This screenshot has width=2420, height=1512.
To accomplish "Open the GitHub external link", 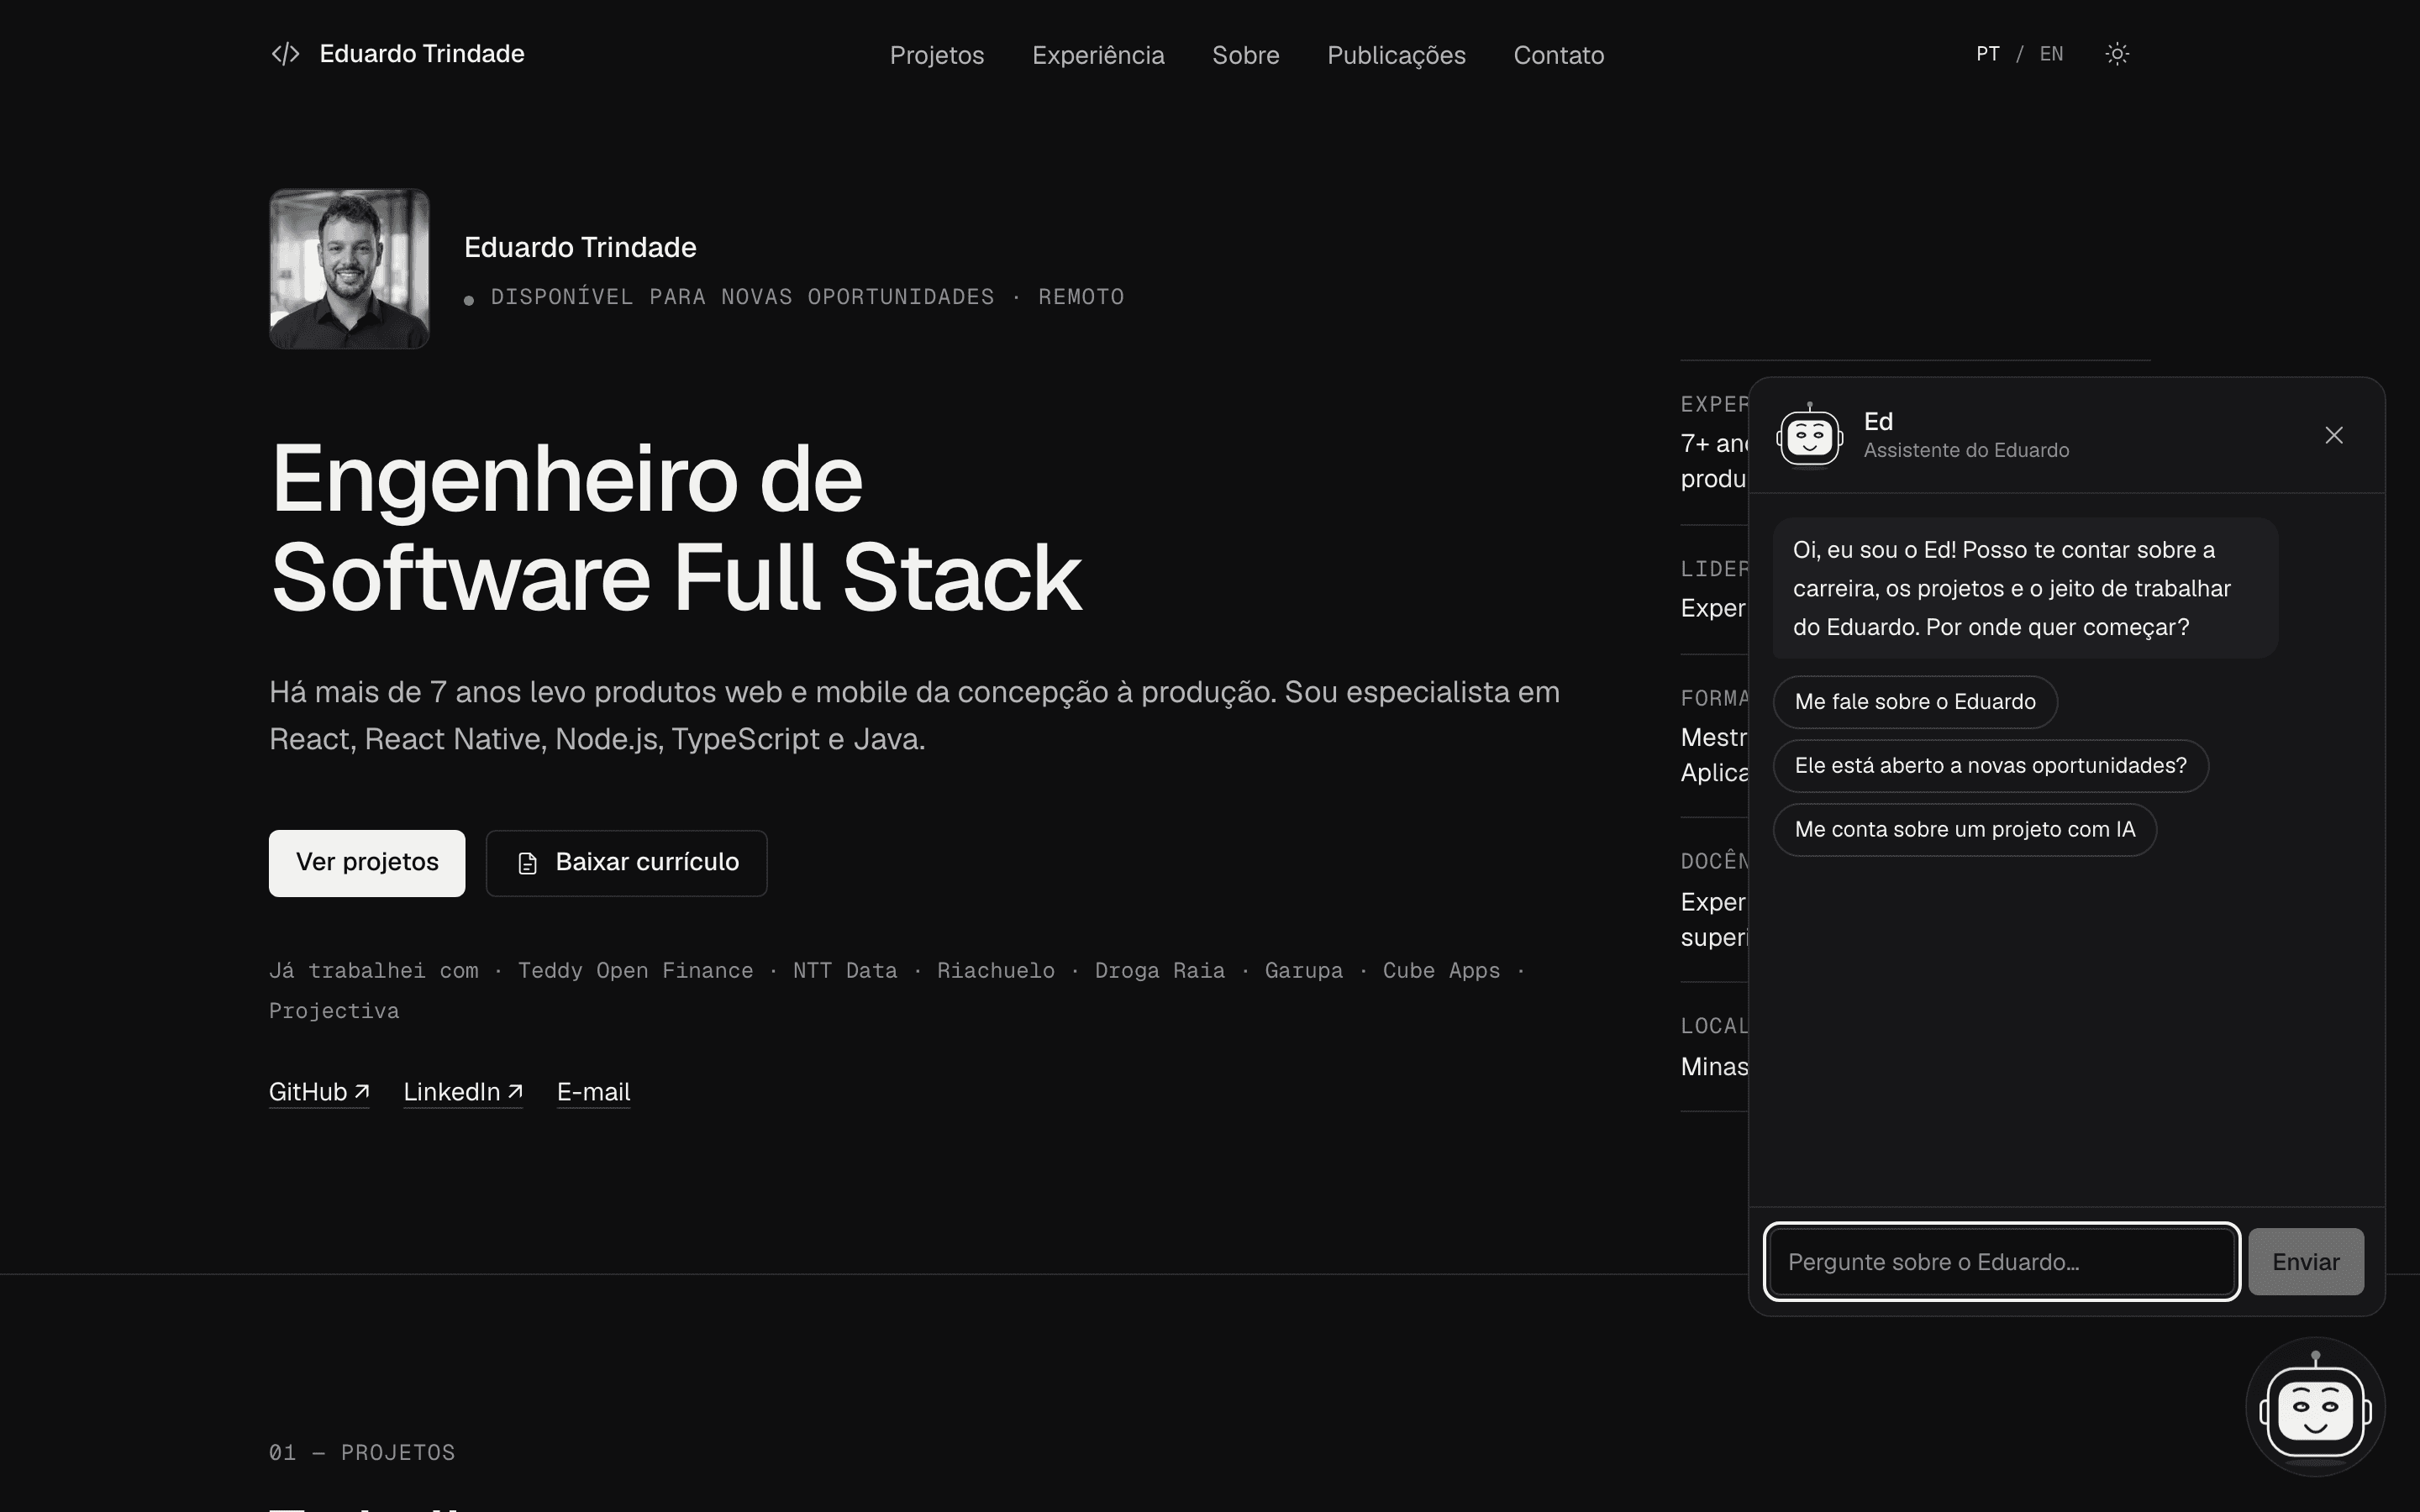I will (x=319, y=1092).
